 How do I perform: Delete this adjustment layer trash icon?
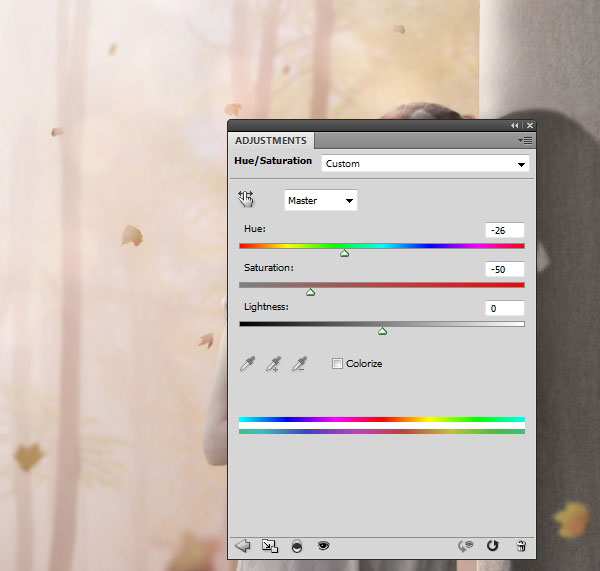[x=520, y=546]
